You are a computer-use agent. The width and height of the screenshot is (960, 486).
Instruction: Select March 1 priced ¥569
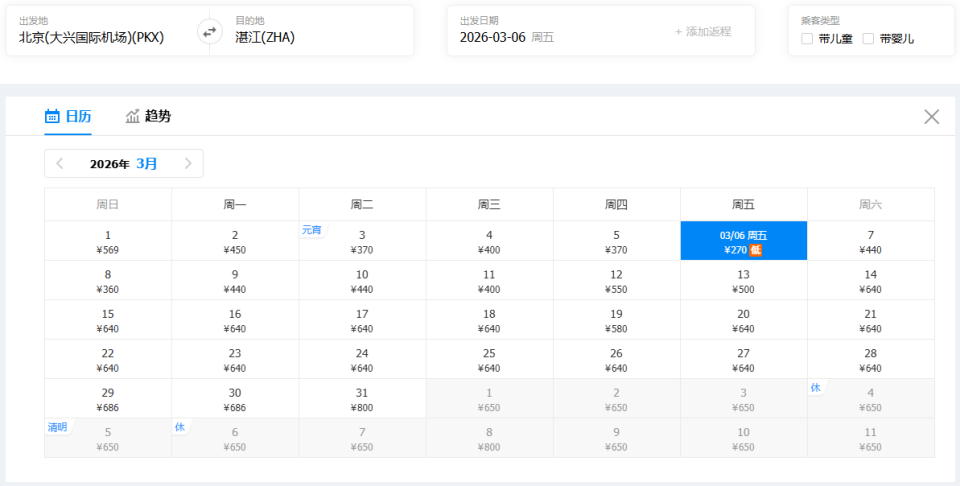(x=108, y=241)
